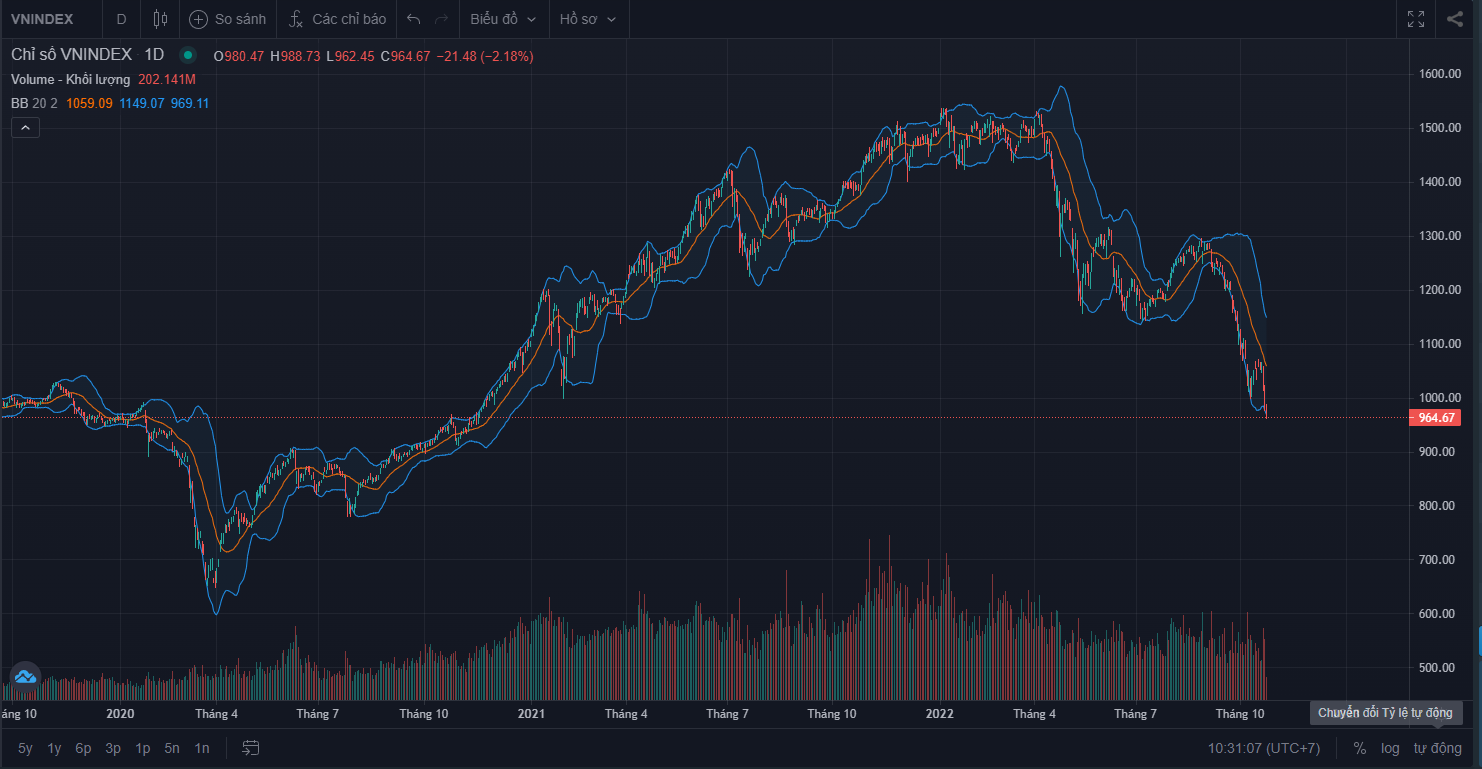Open the go-to-date calendar icon
This screenshot has height=769, width=1482.
coord(250,748)
